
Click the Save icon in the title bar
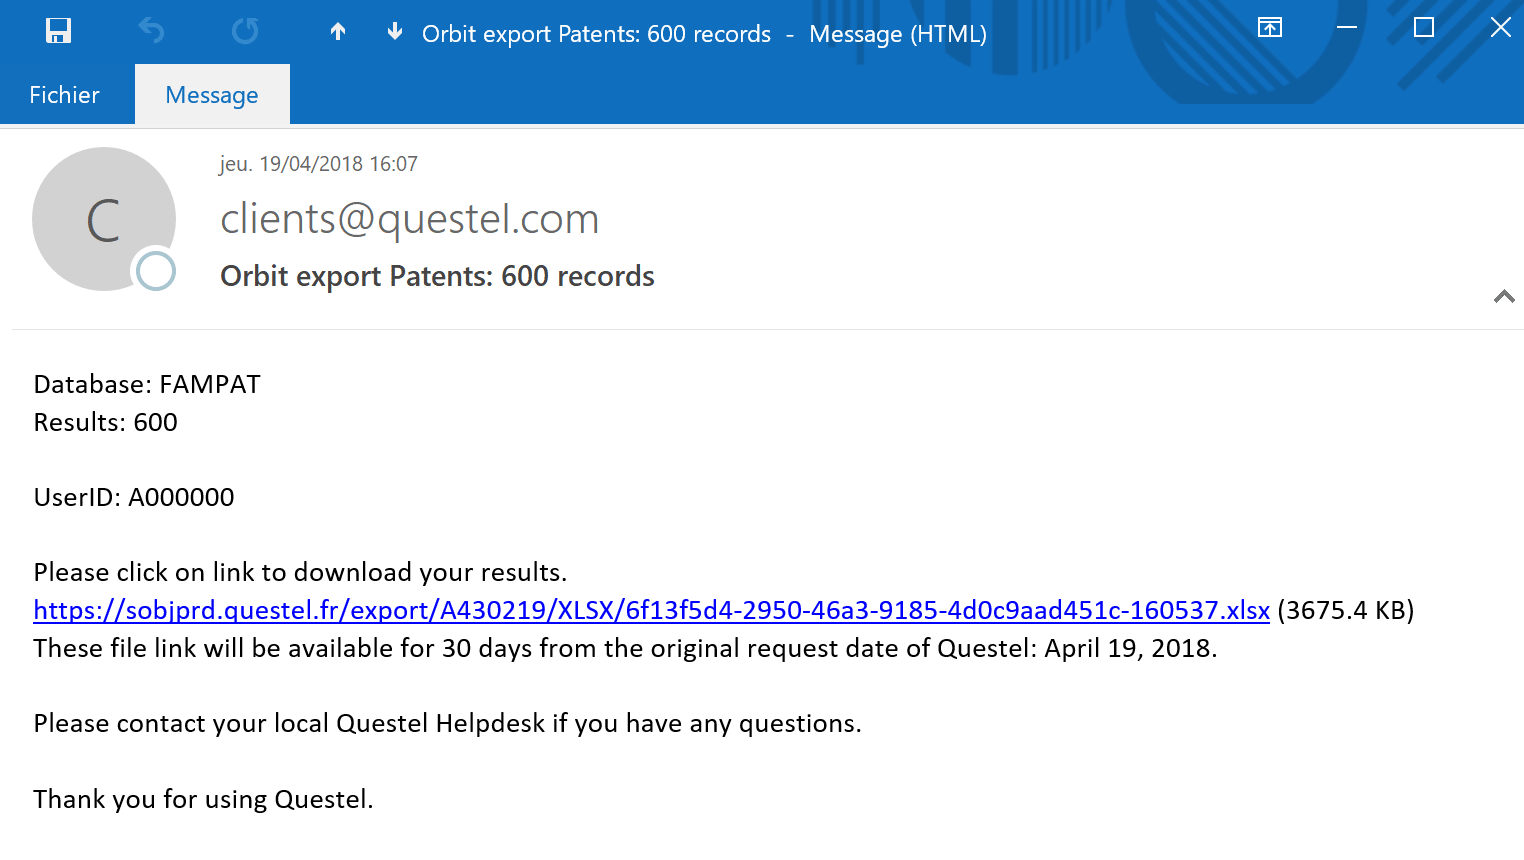(58, 31)
